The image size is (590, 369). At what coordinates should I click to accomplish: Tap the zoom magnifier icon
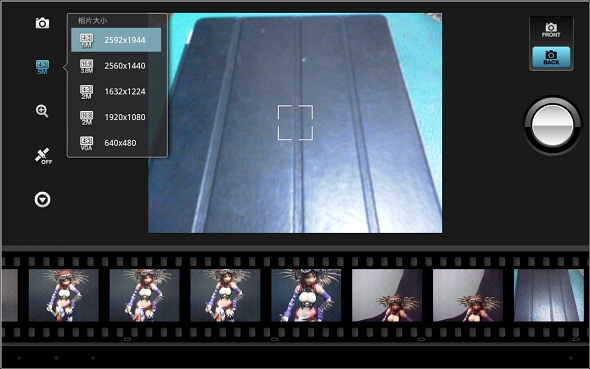pyautogui.click(x=42, y=111)
